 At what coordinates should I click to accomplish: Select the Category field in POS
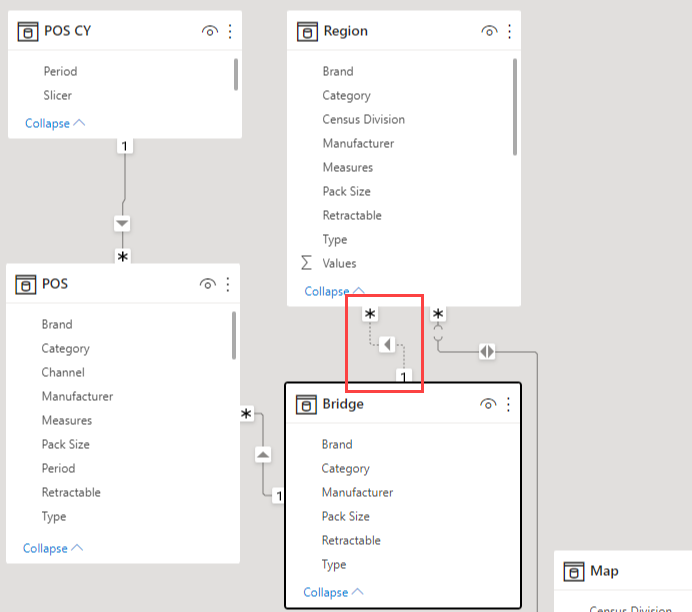coord(65,349)
